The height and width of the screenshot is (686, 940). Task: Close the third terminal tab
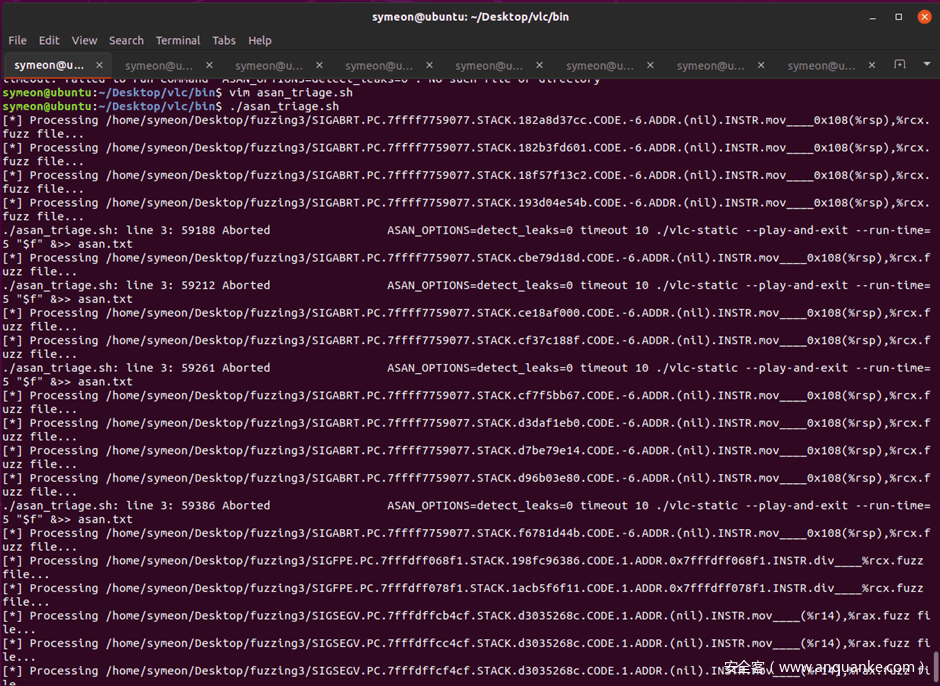click(x=320, y=66)
